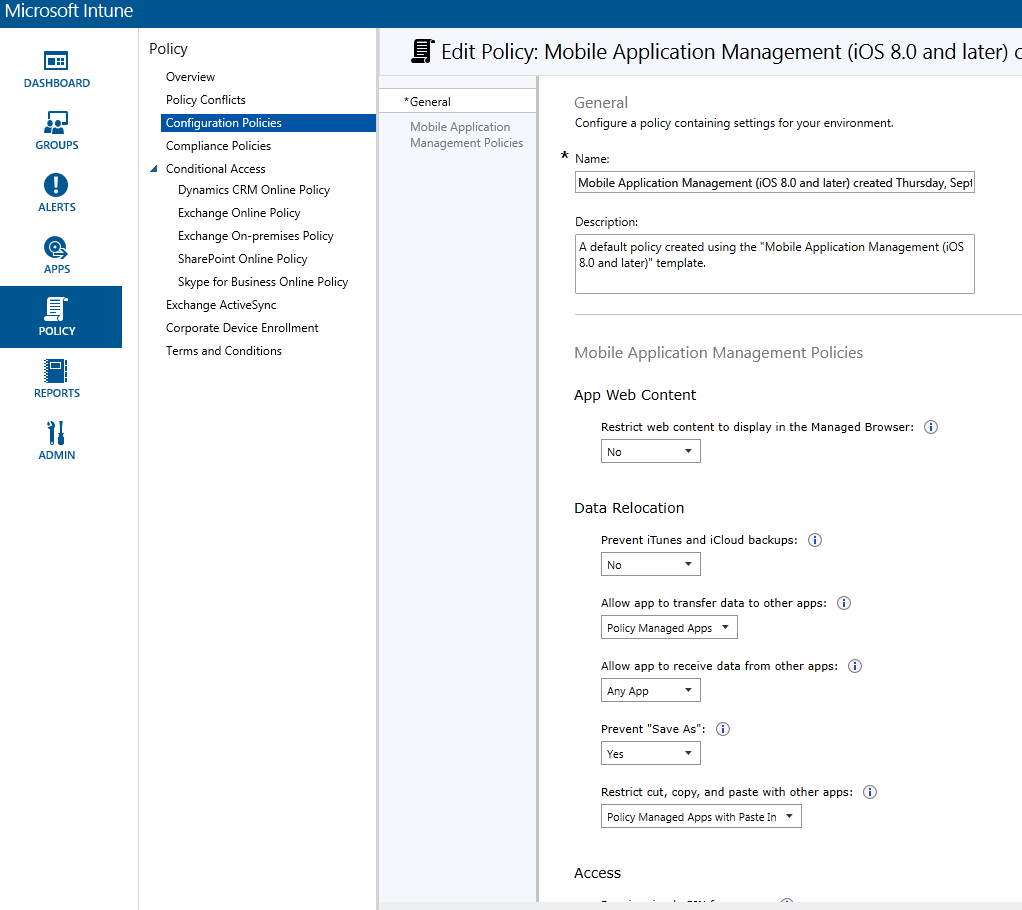Open Allow app to transfer data dropdown
The height and width of the screenshot is (910, 1022).
point(669,627)
